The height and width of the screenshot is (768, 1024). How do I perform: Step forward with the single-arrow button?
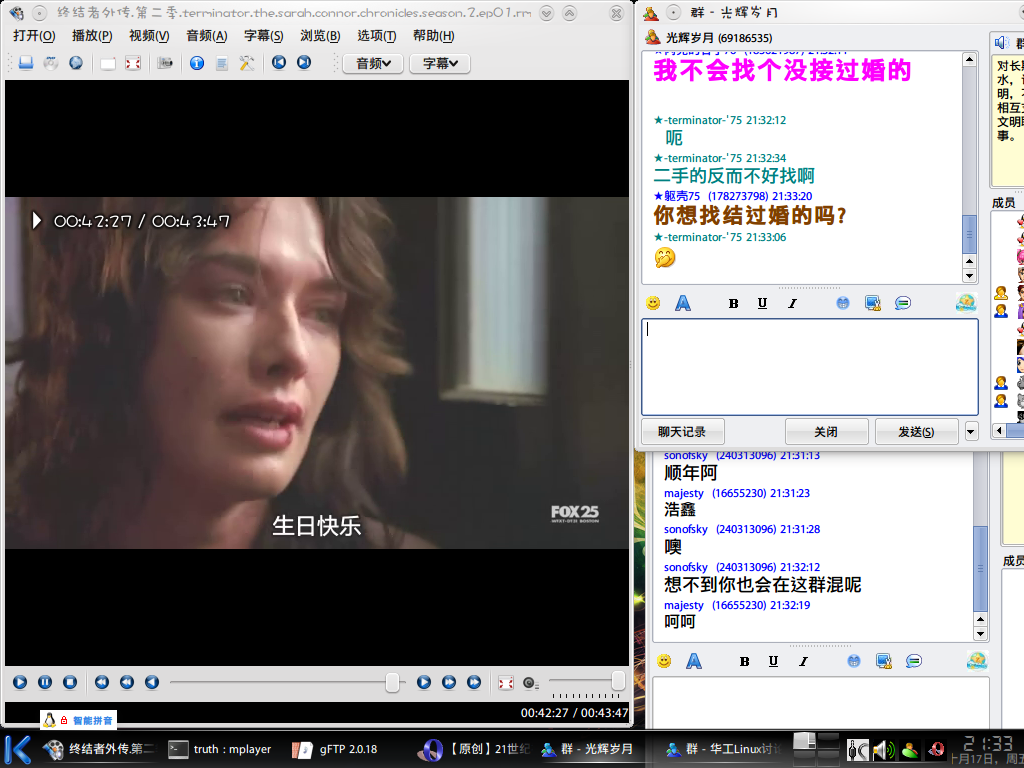(424, 682)
